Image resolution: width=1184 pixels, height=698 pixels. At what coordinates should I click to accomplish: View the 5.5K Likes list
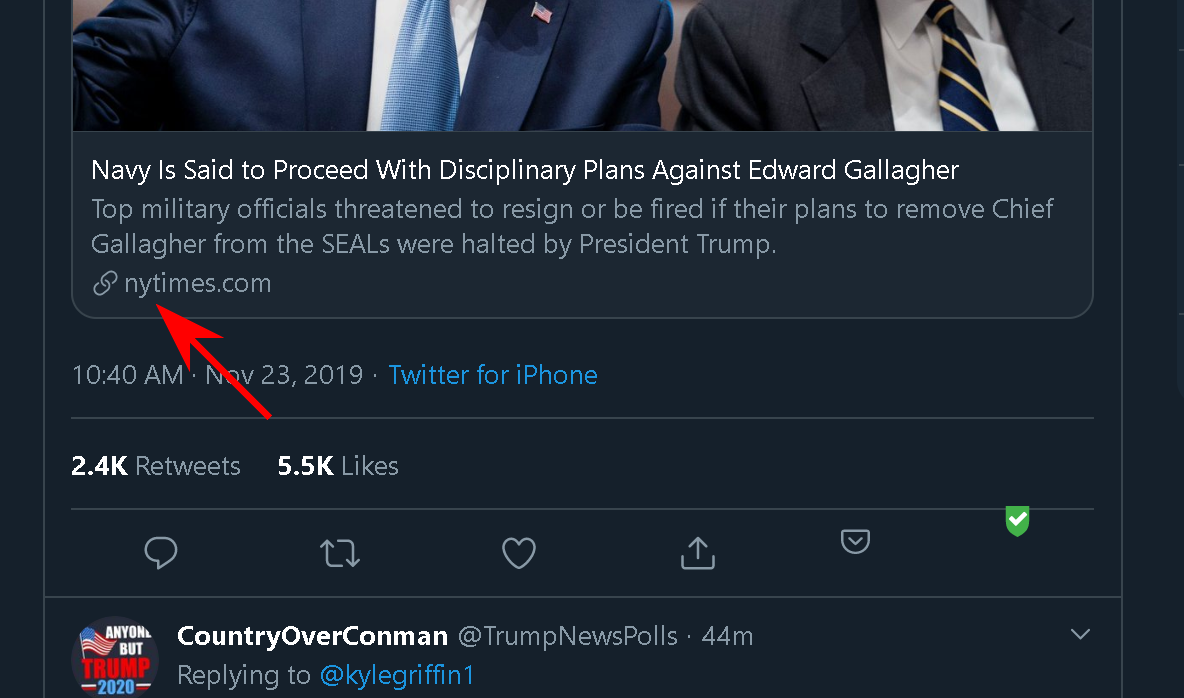point(338,466)
